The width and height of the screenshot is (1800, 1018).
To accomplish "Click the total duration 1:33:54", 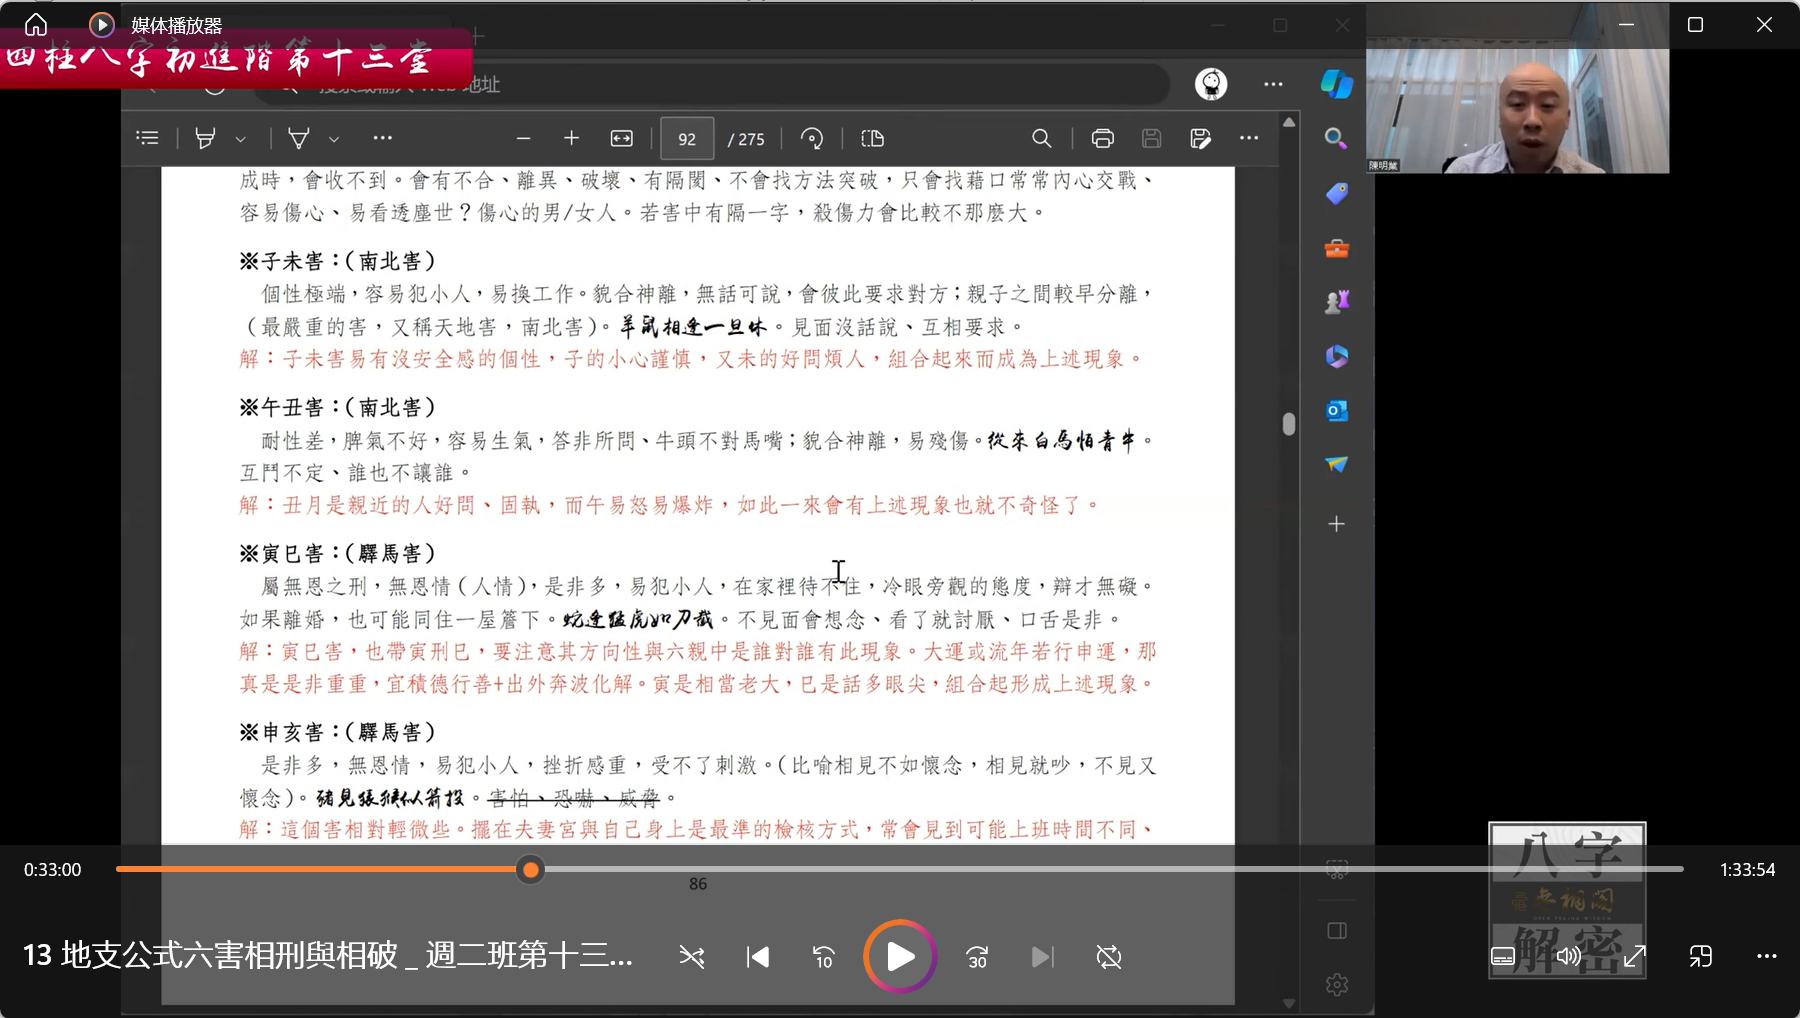I will coord(1747,870).
